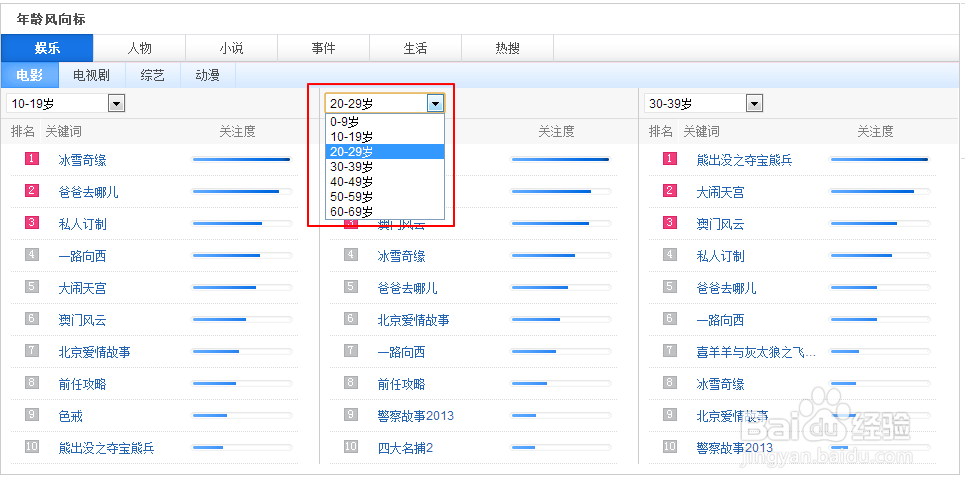The height and width of the screenshot is (490, 965).
Task: Open the 30-39岁 age dropdown
Action: pyautogui.click(x=754, y=103)
